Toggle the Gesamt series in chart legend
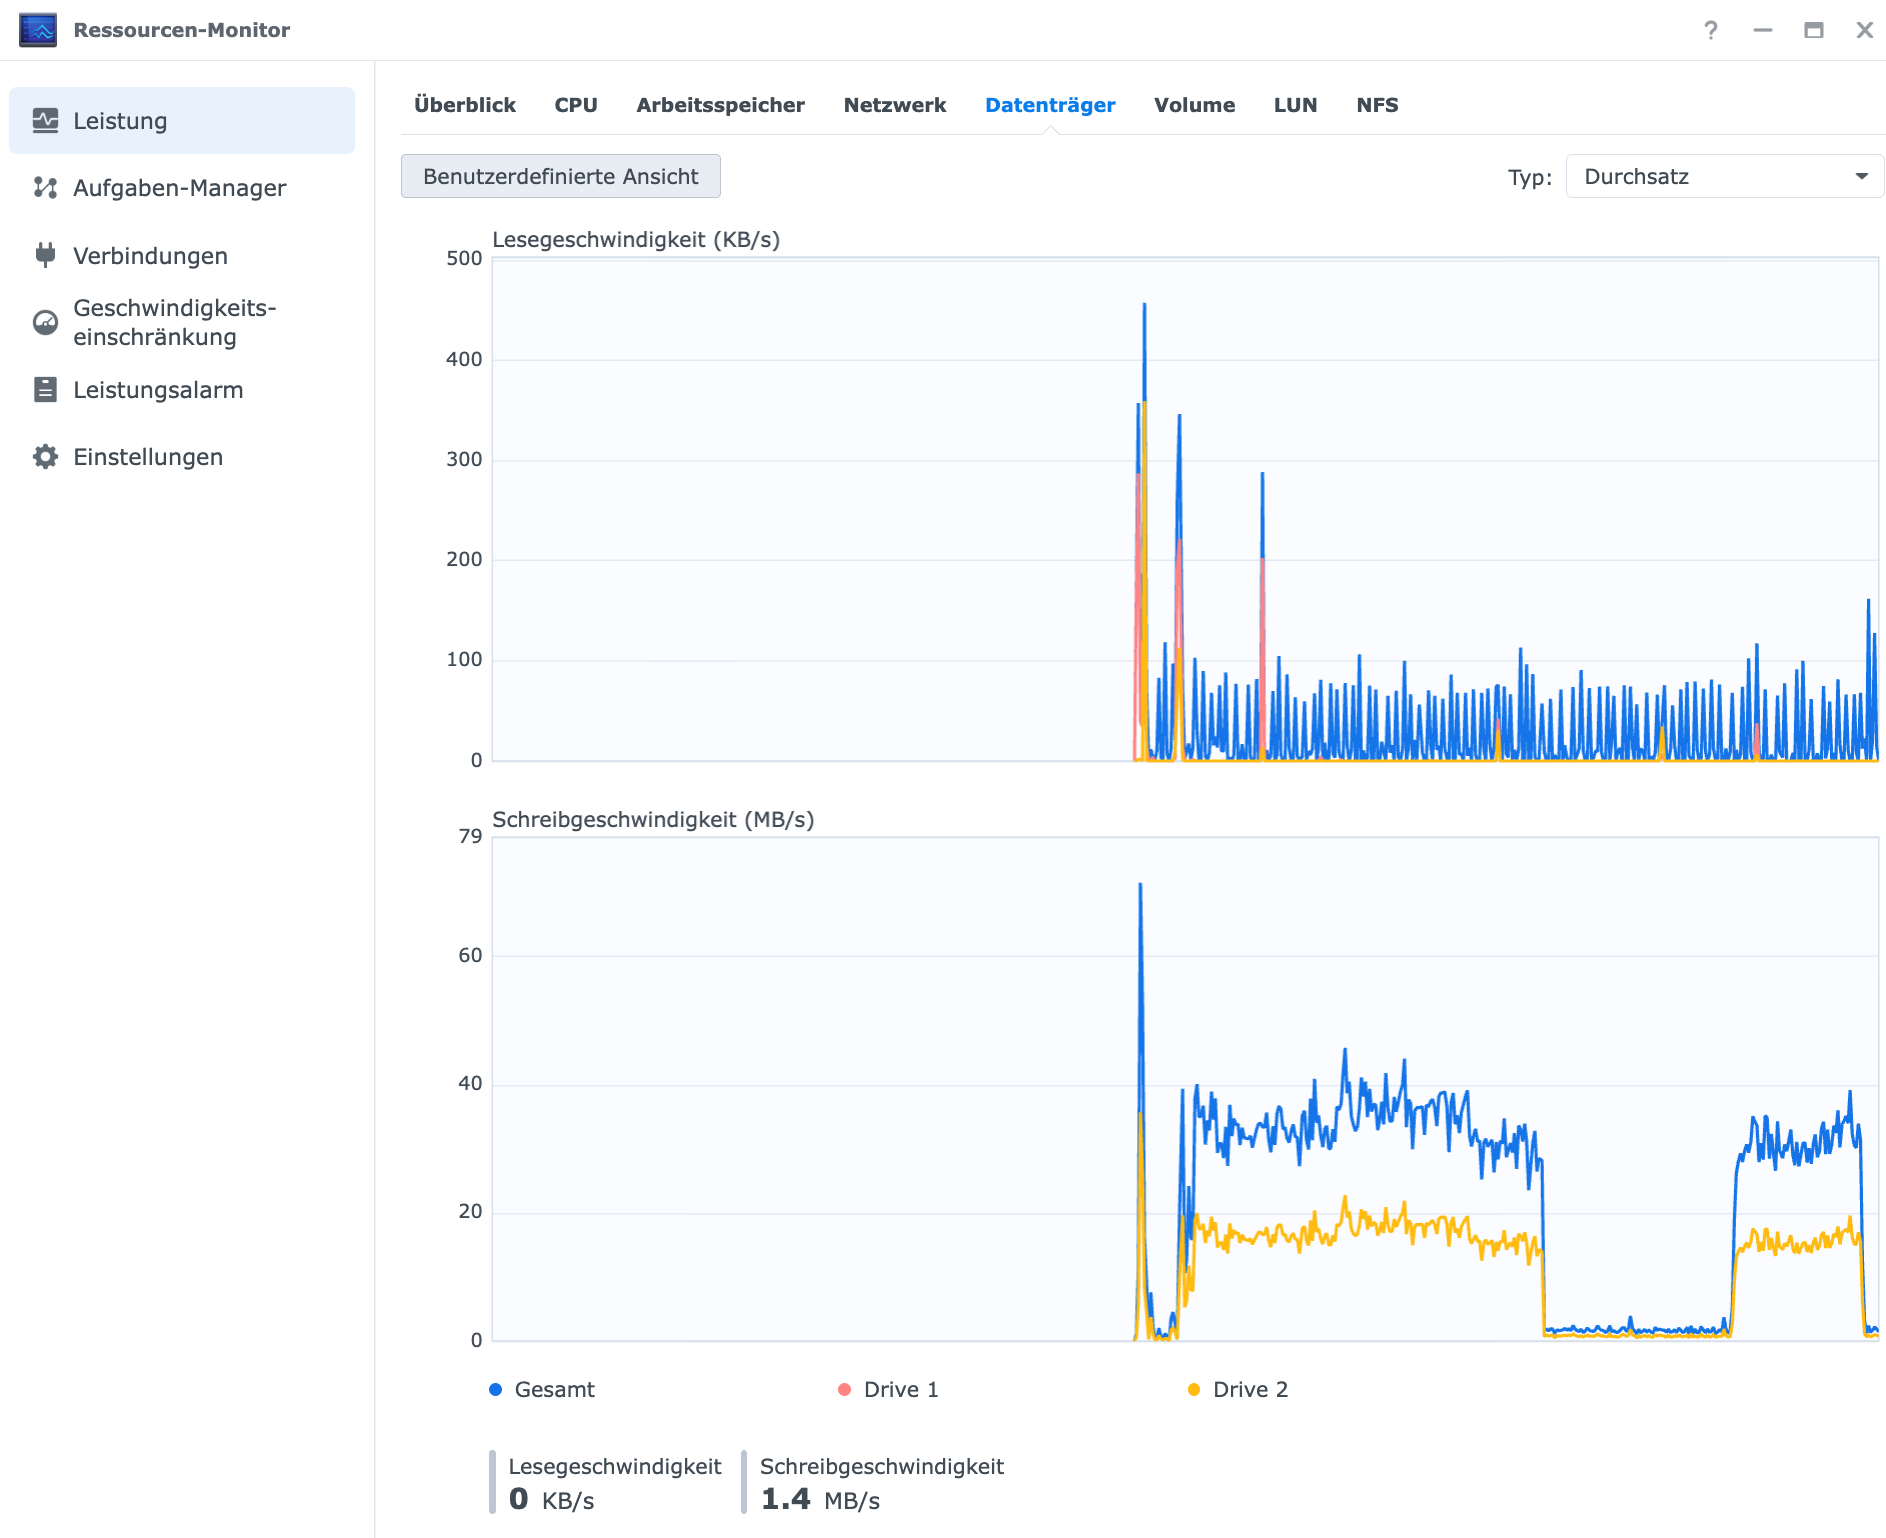The image size is (1886, 1538). (x=541, y=1390)
